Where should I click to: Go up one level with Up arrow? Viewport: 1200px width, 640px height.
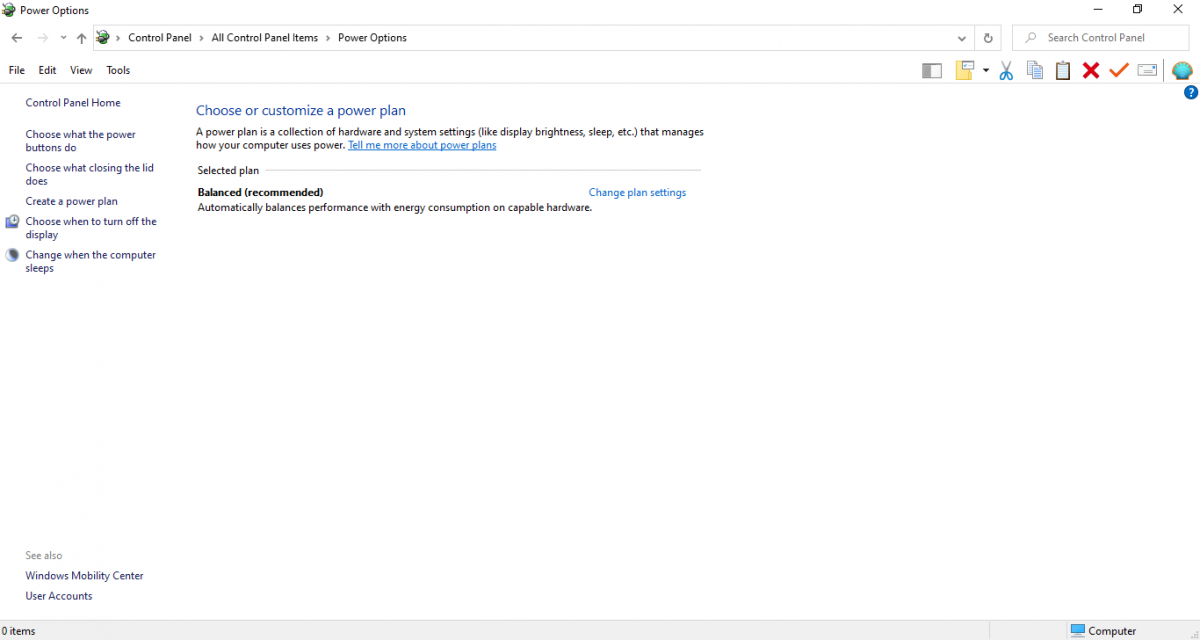[82, 38]
